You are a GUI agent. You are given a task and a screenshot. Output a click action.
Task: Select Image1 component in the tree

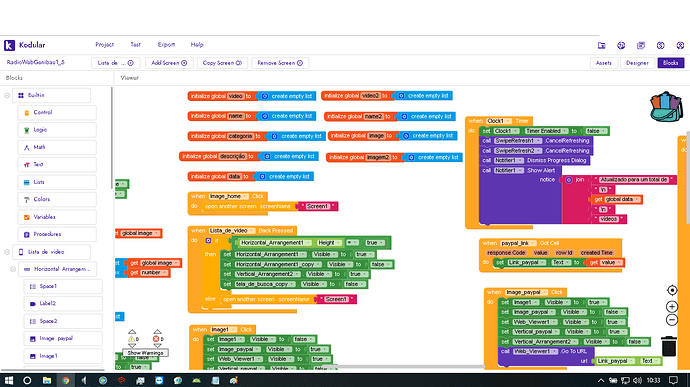point(63,356)
